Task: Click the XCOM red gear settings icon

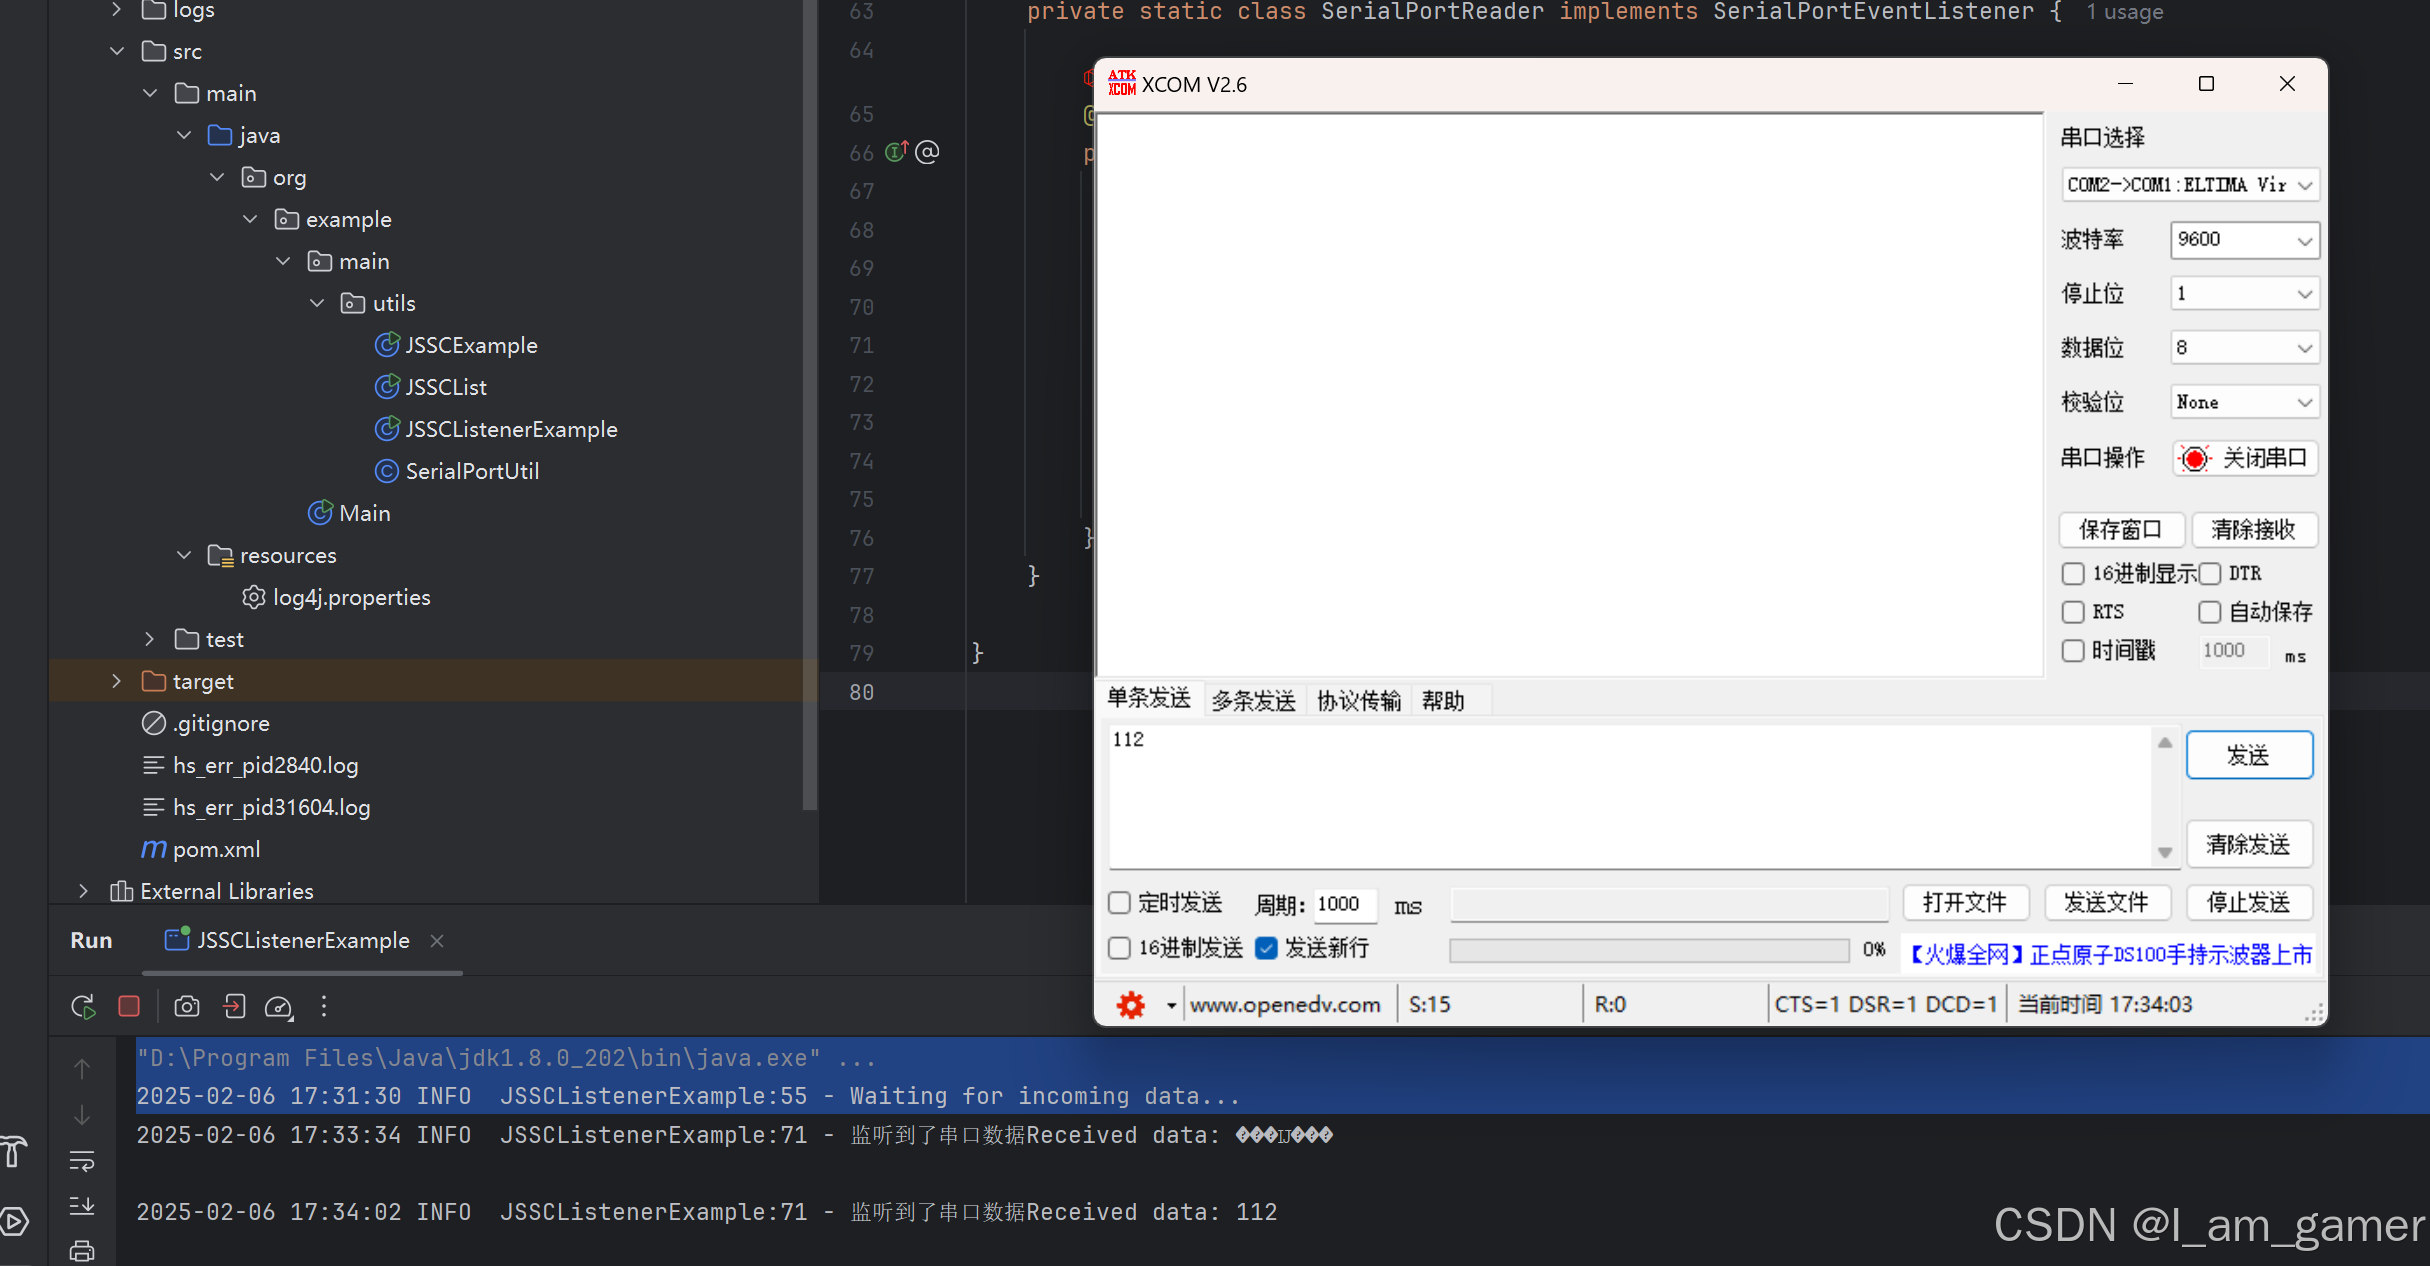Action: 1131,1005
